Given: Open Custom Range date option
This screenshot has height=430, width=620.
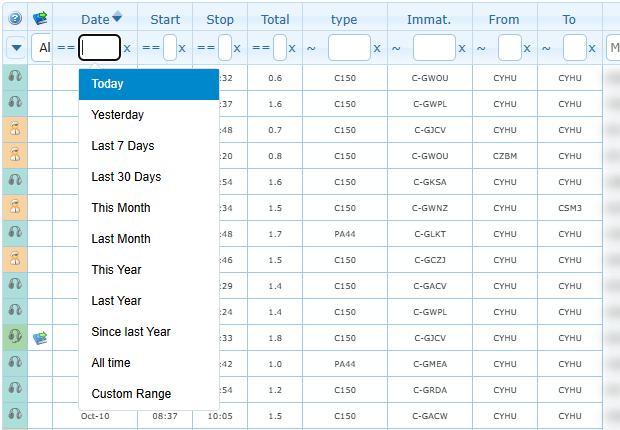Looking at the screenshot, I should 149,394.
